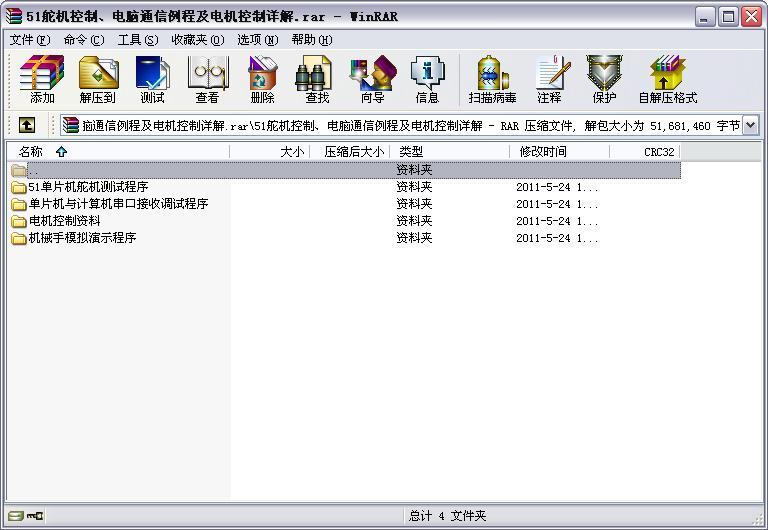
Task: Open the 查看 (View) toolbar icon
Action: point(208,80)
